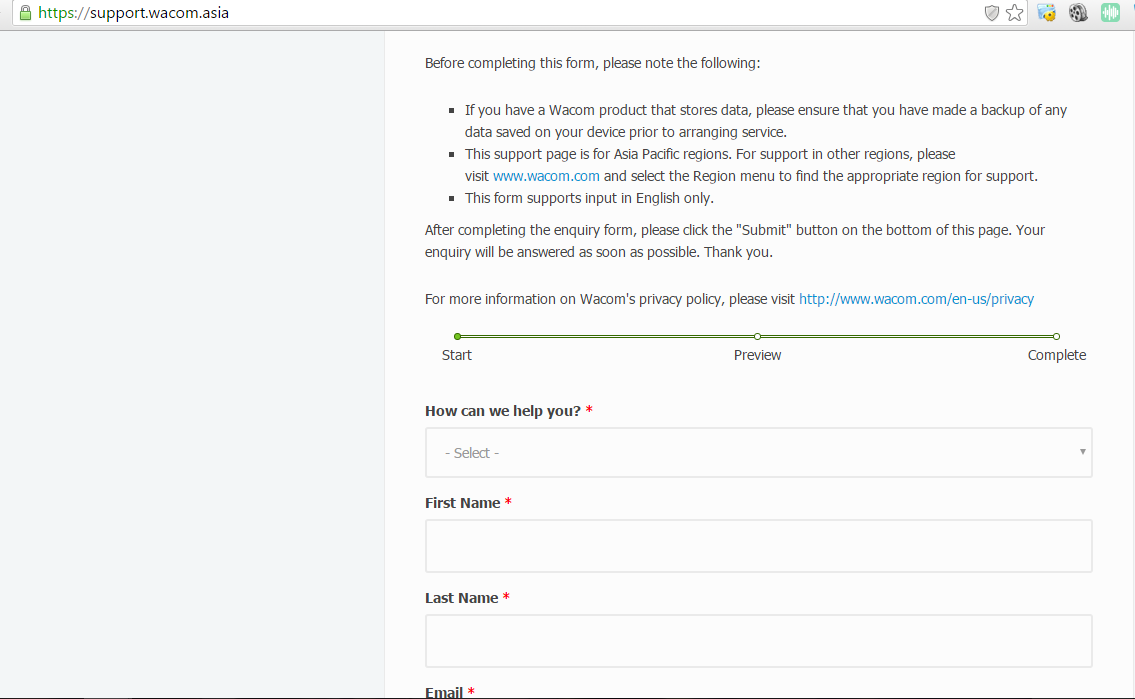The width and height of the screenshot is (1135, 699).
Task: Click the First Name input field
Action: [x=759, y=546]
